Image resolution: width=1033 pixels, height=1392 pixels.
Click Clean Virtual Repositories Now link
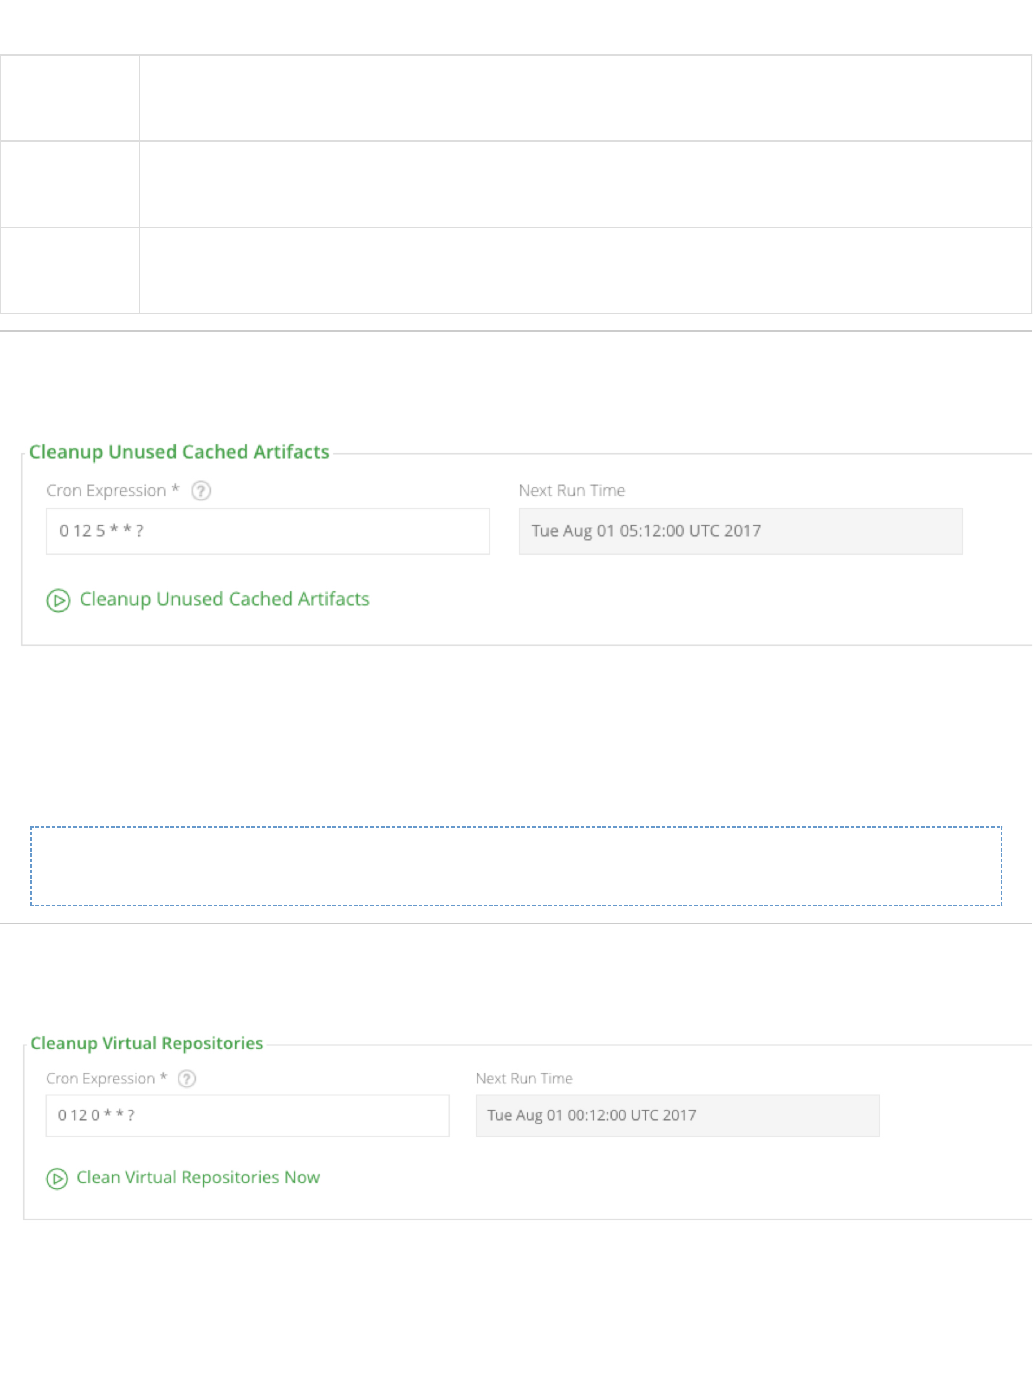(x=198, y=1178)
